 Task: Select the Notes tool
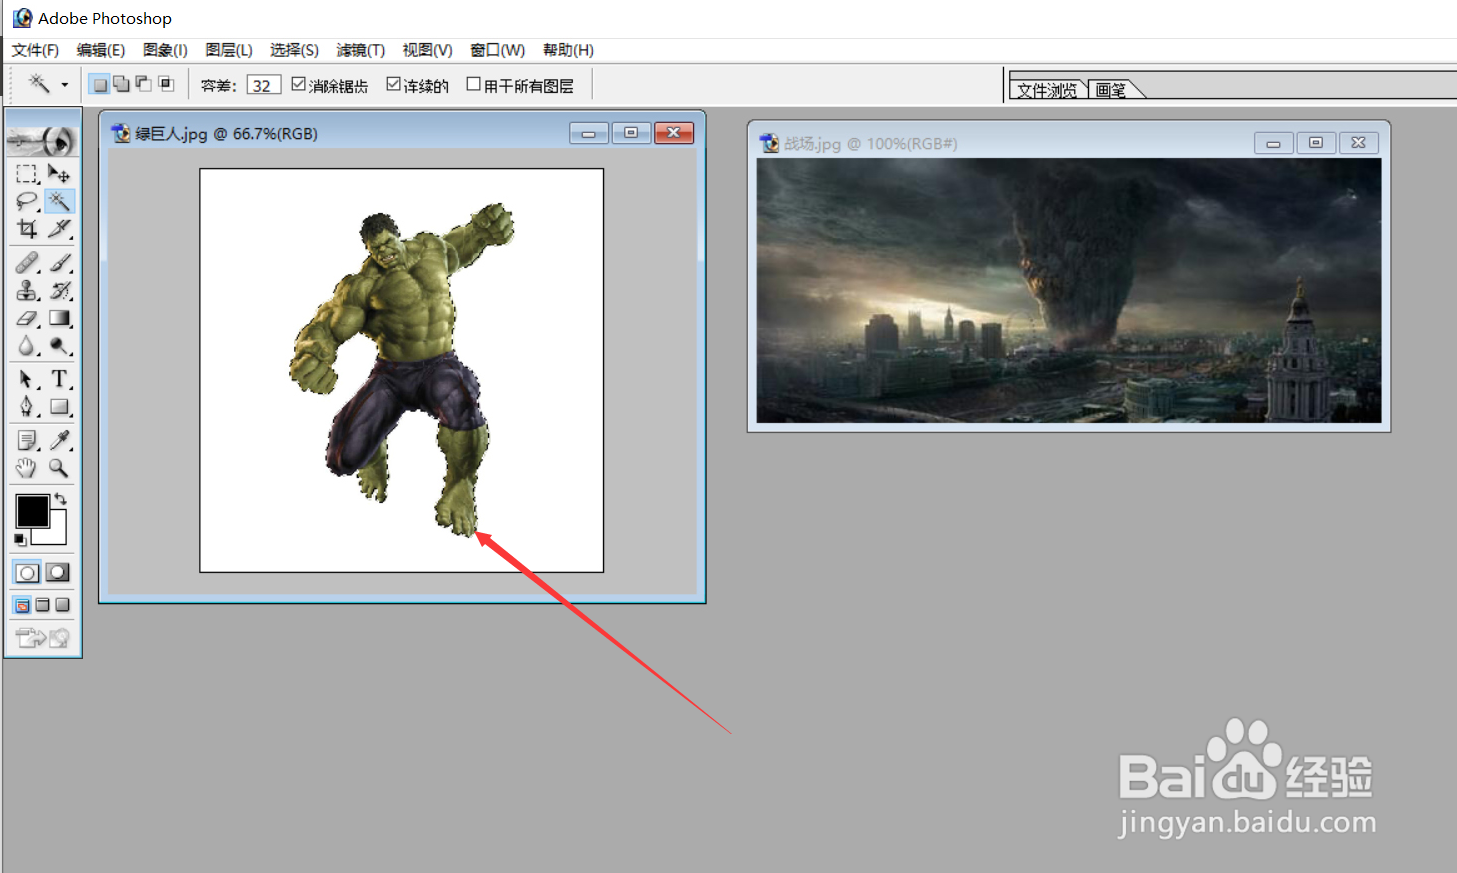(27, 440)
